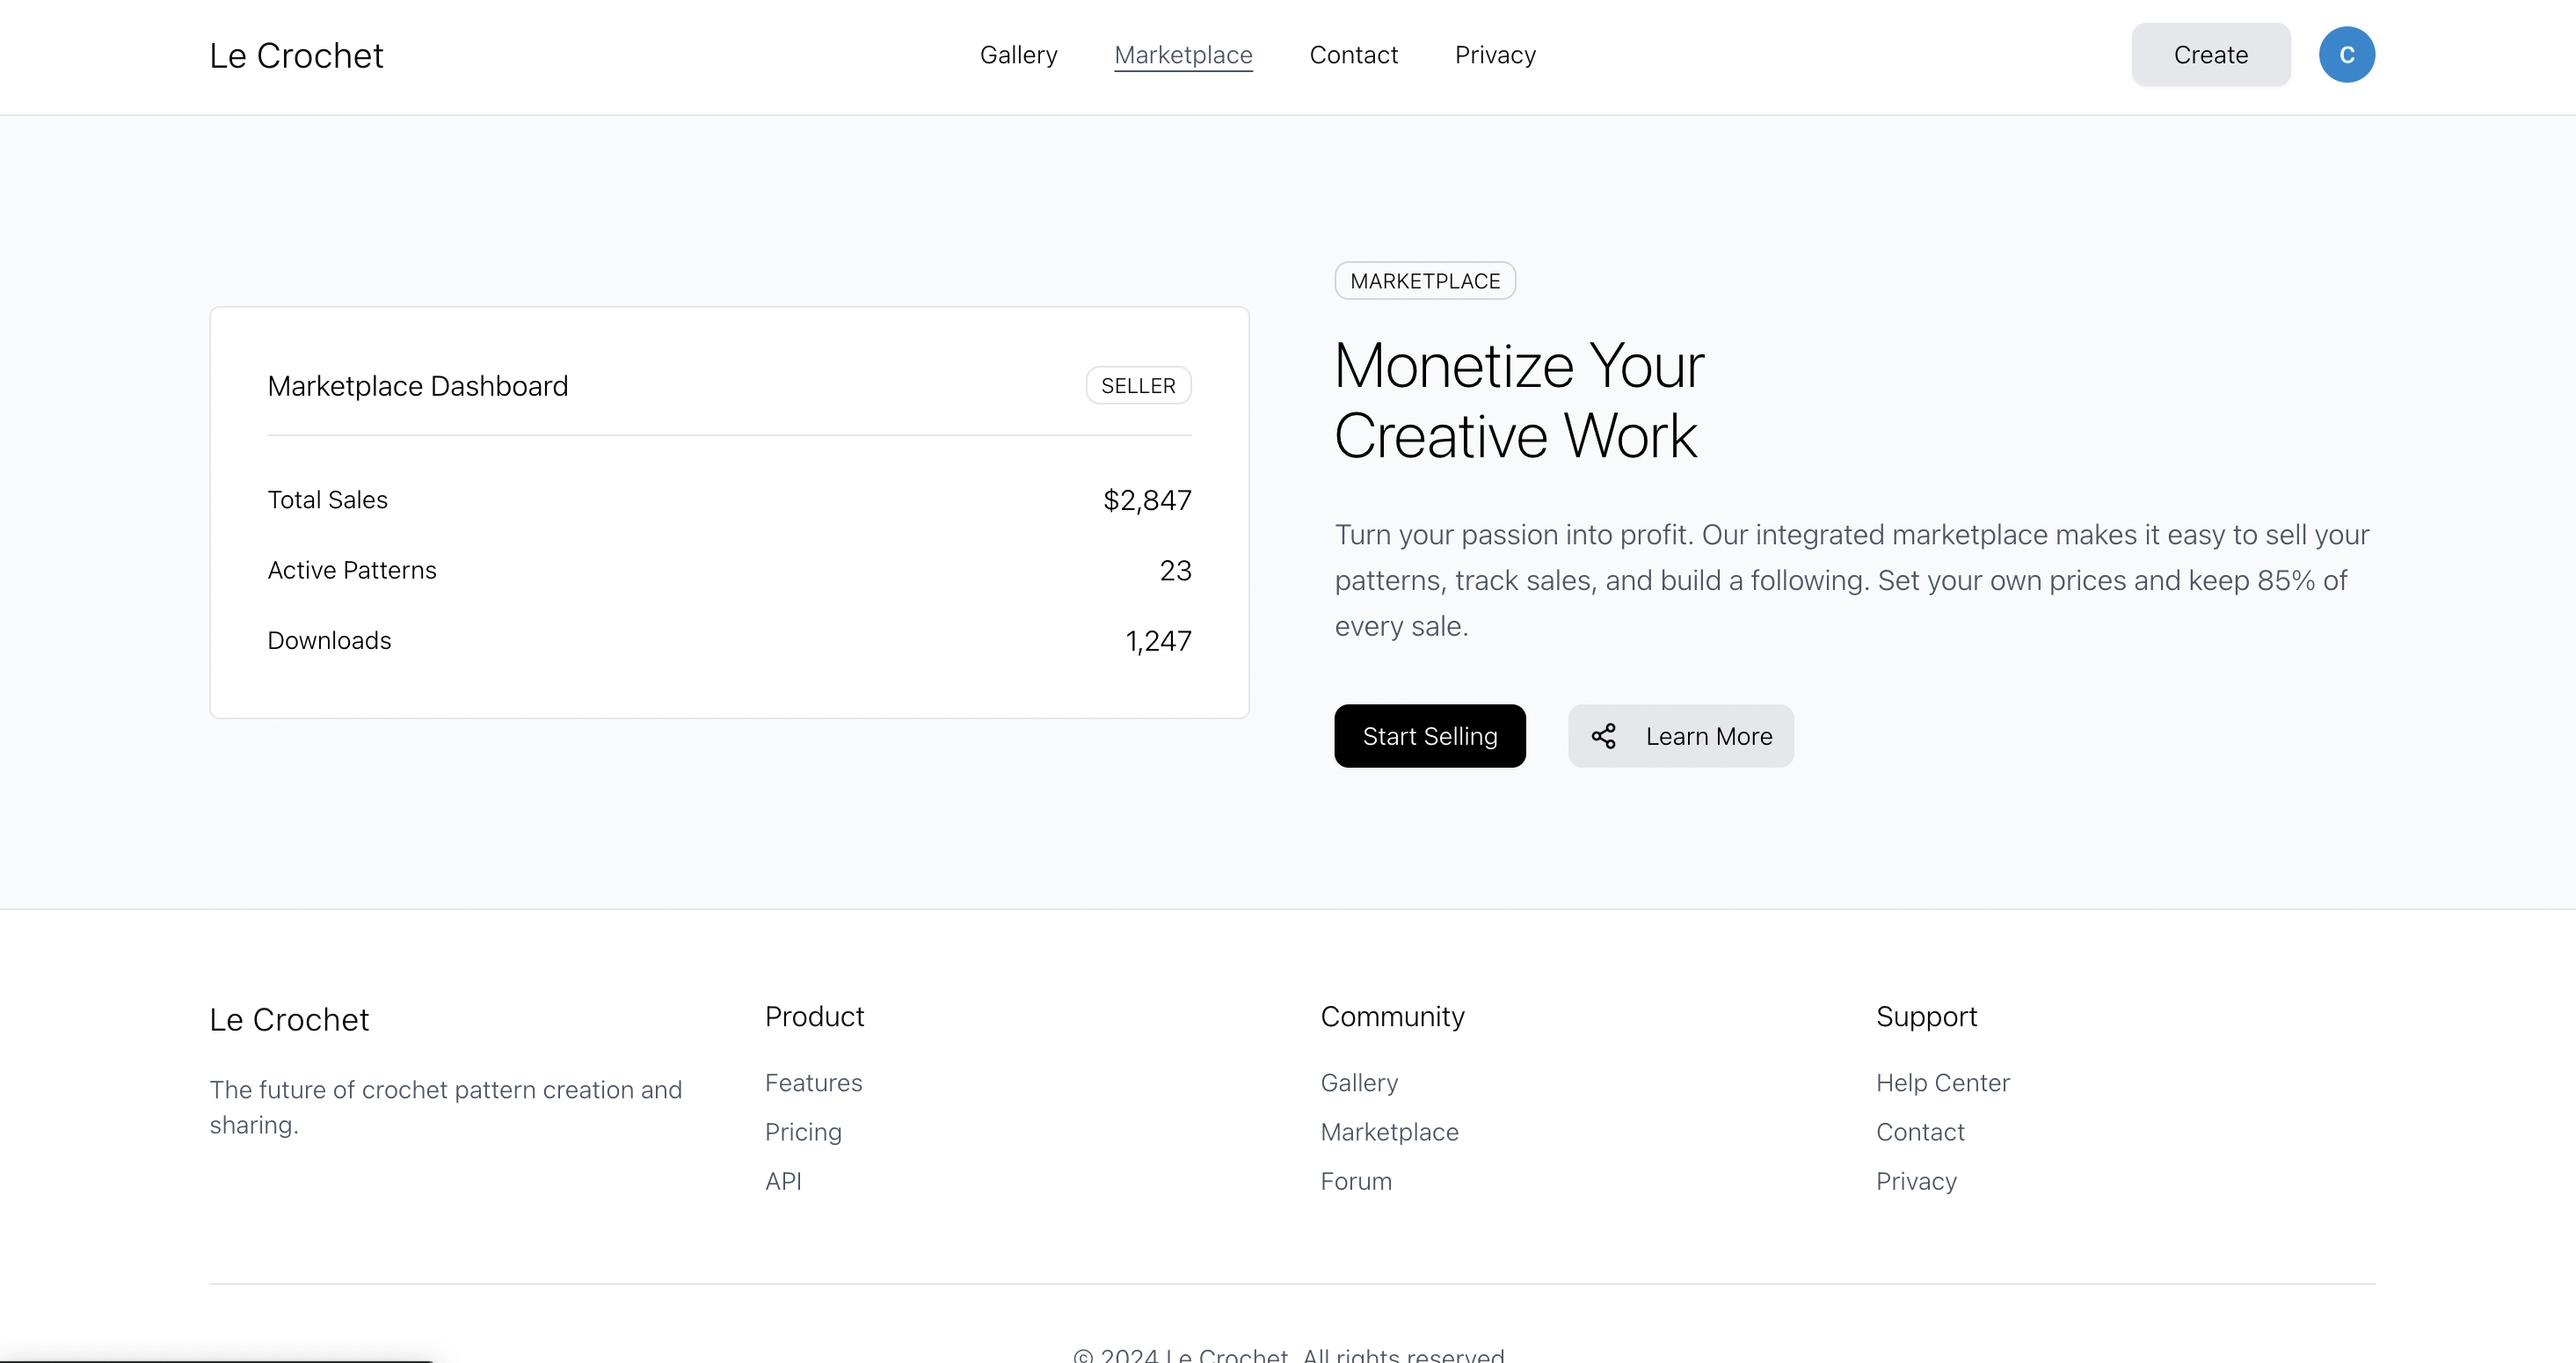Click the black Start Selling button
The height and width of the screenshot is (1363, 2576).
point(1429,736)
